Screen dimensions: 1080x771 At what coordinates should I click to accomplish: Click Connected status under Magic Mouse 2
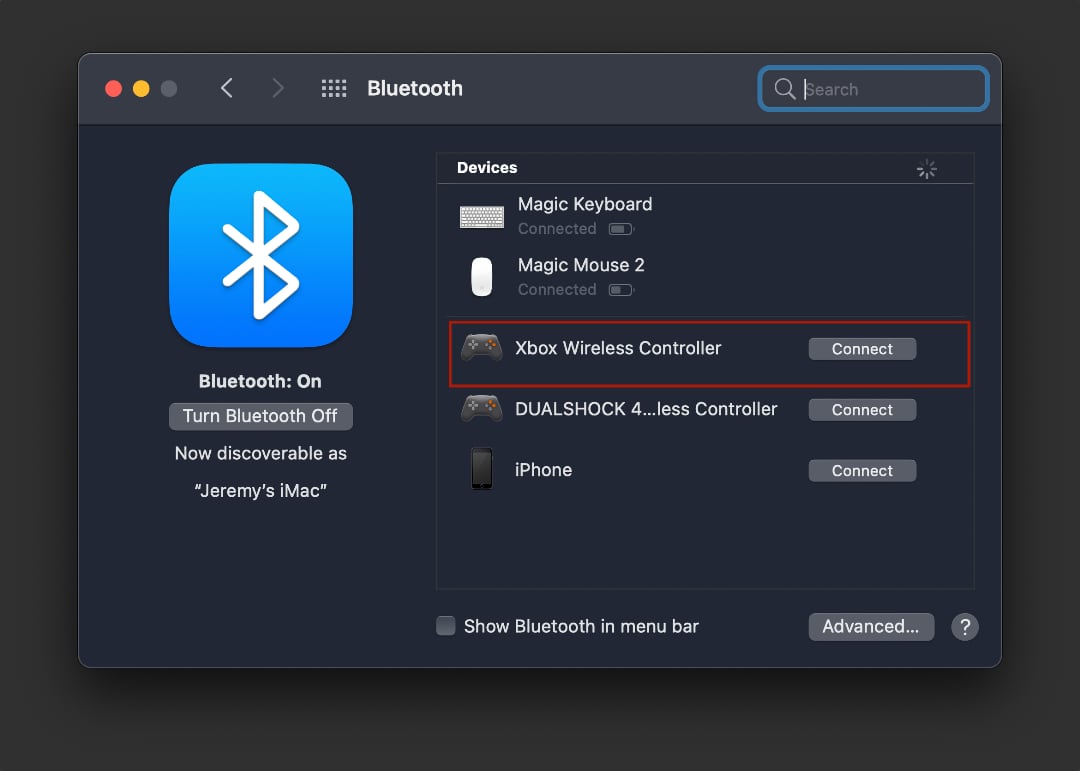557,290
